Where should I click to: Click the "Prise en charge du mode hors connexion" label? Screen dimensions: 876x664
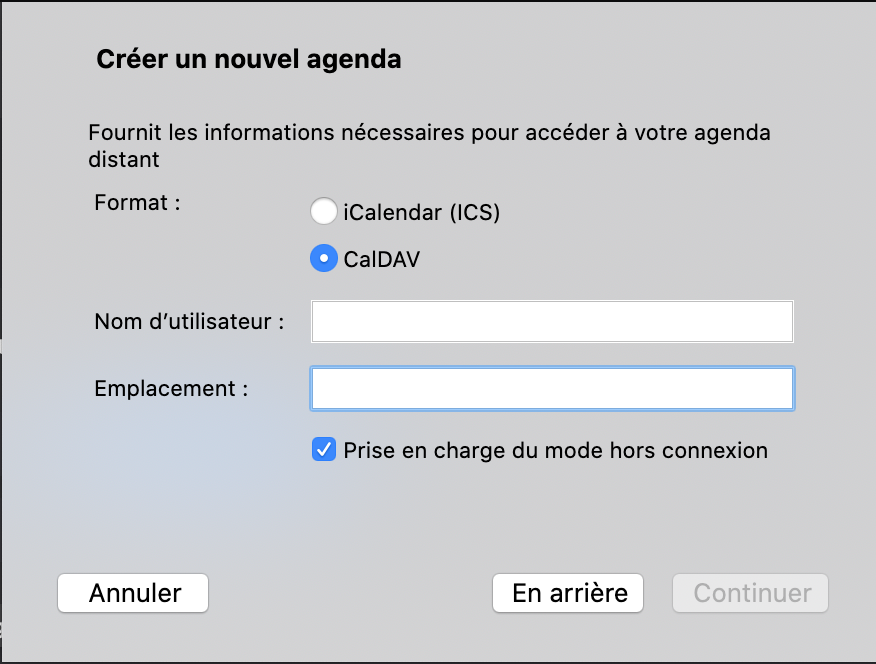555,450
